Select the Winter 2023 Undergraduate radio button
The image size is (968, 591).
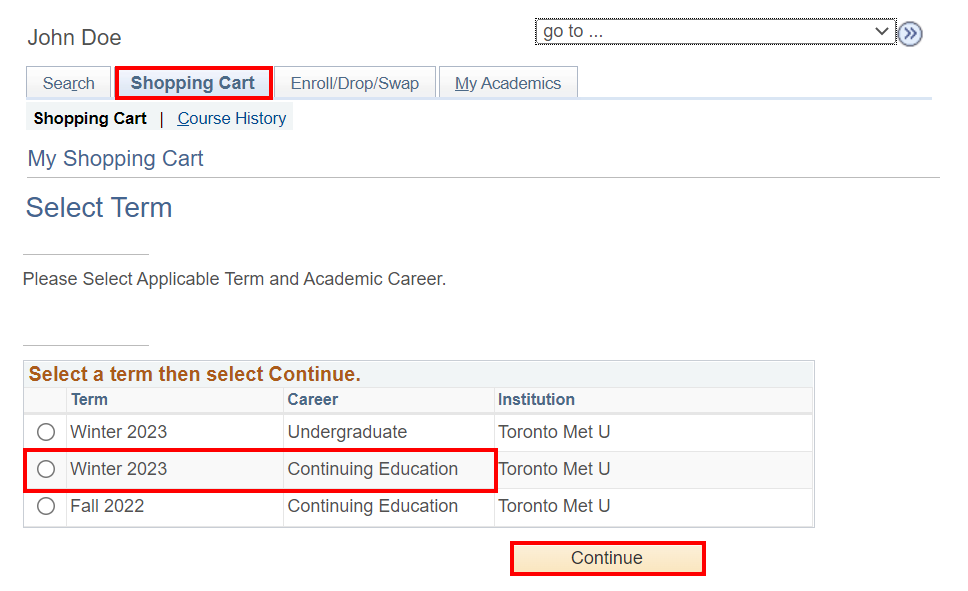pyautogui.click(x=46, y=433)
